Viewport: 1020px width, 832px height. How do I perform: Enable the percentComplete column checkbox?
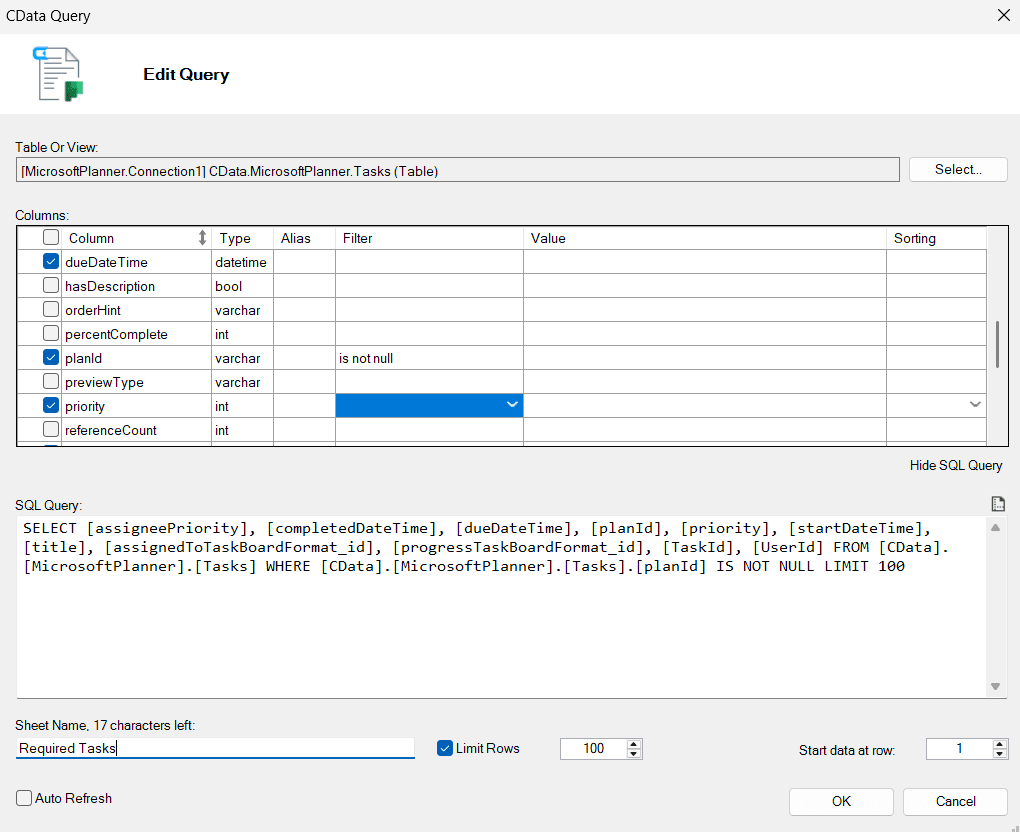51,334
